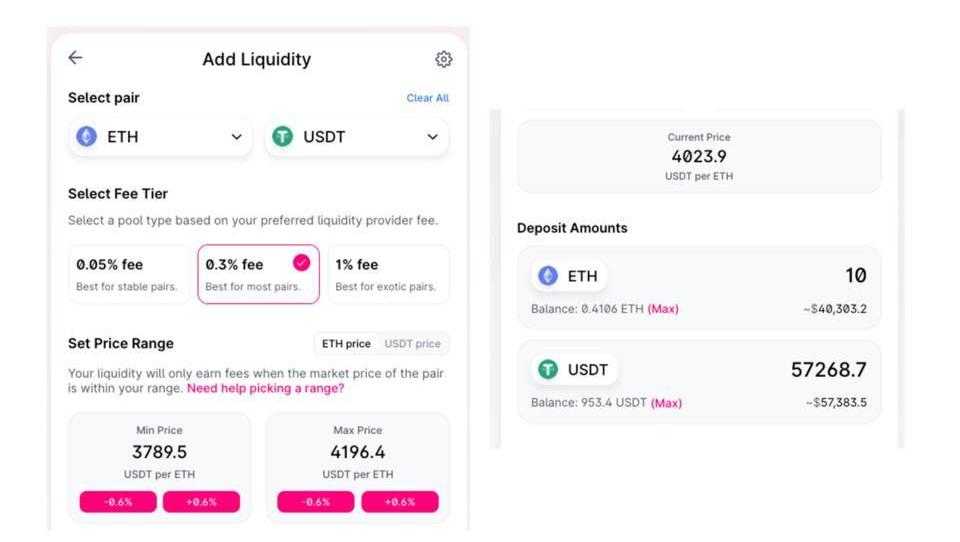The width and height of the screenshot is (960, 542).
Task: Click the Clear All link
Action: [x=427, y=98]
